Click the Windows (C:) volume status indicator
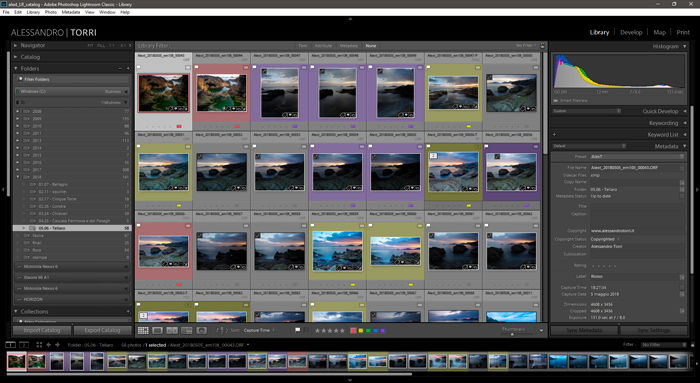This screenshot has width=700, height=383. coord(18,92)
